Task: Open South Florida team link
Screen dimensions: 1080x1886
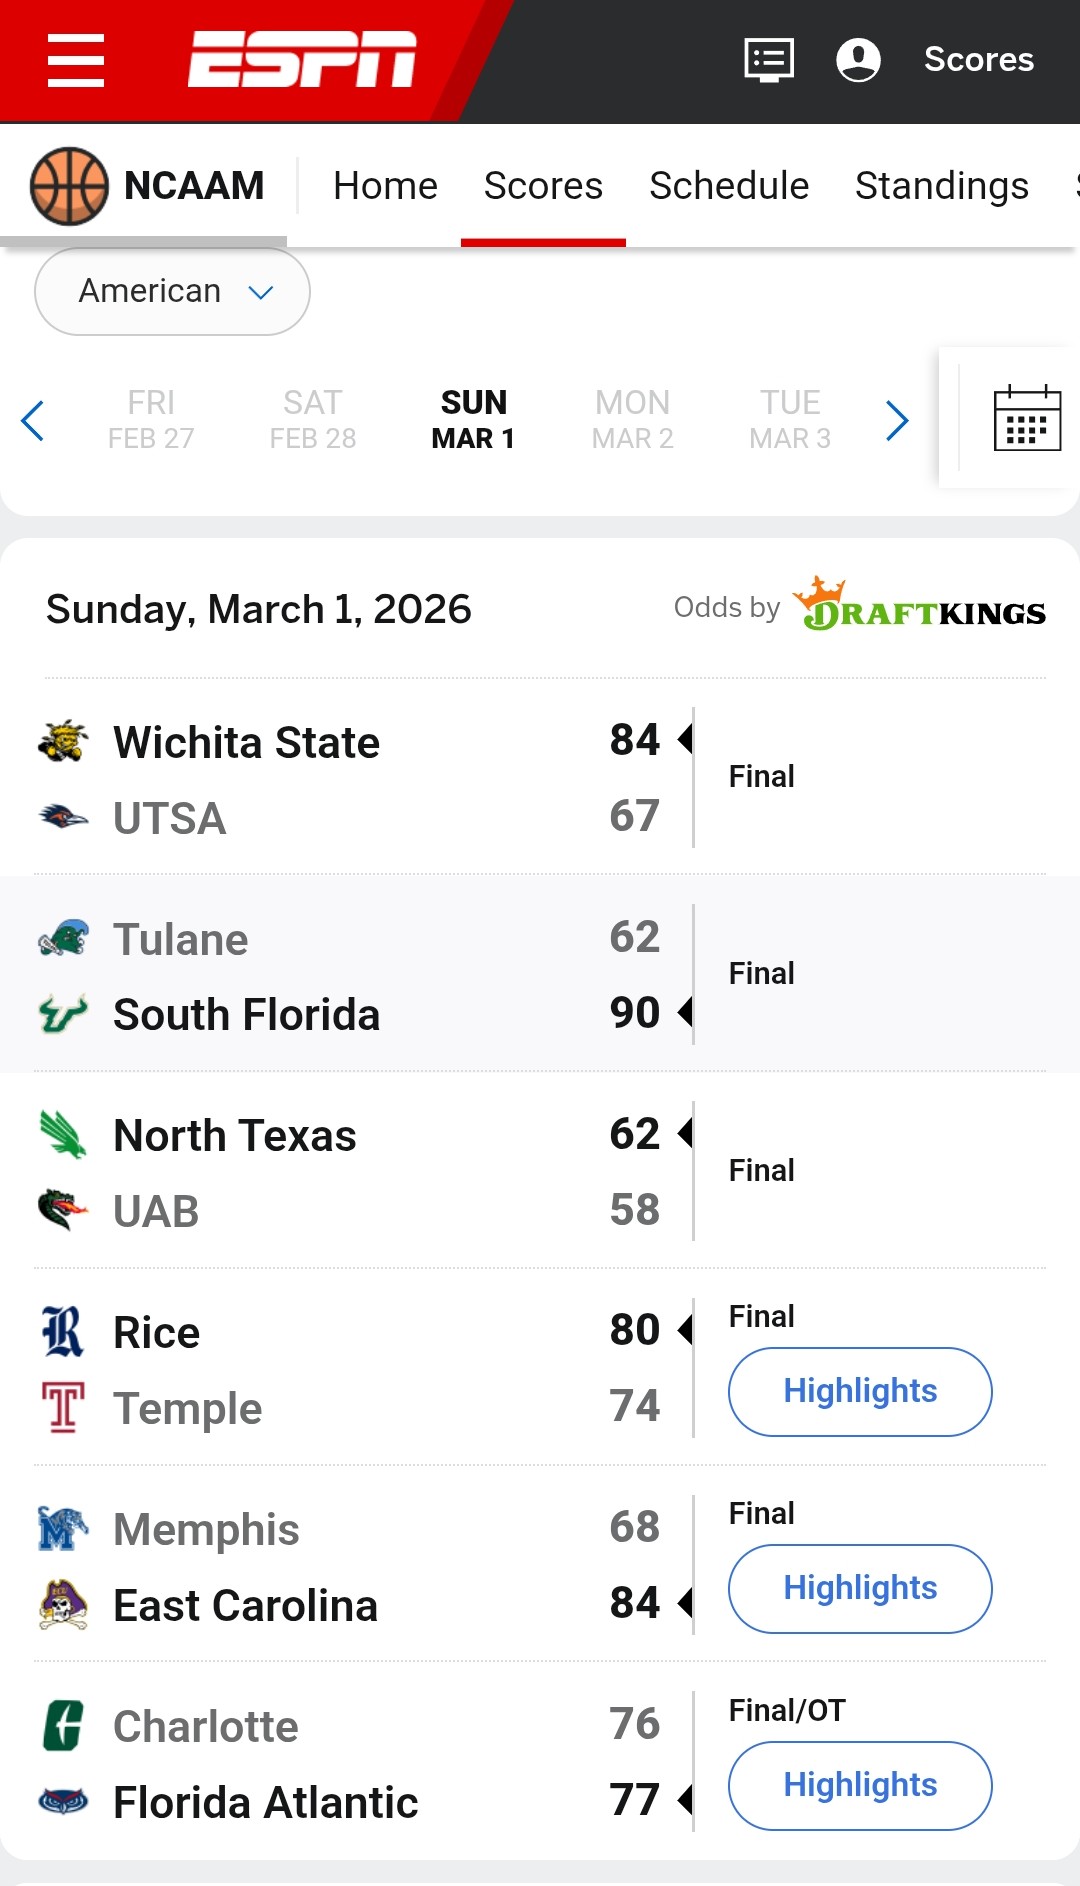Action: click(246, 1015)
